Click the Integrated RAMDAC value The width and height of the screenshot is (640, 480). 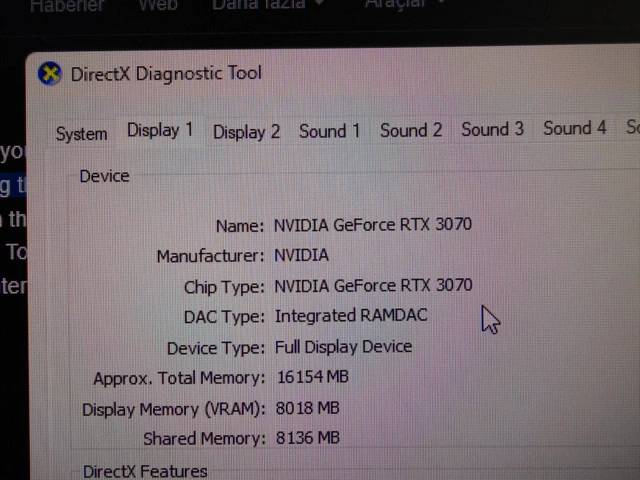click(351, 316)
